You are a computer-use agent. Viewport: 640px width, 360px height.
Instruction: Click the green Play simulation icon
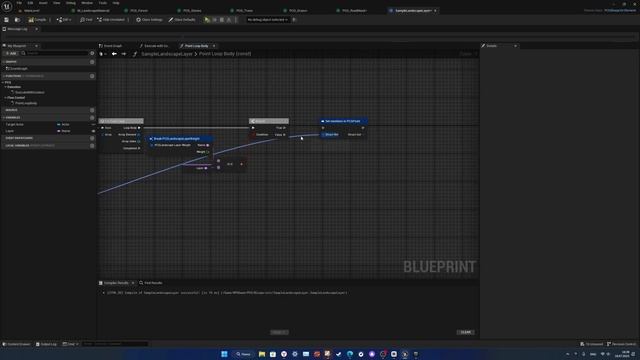point(207,20)
